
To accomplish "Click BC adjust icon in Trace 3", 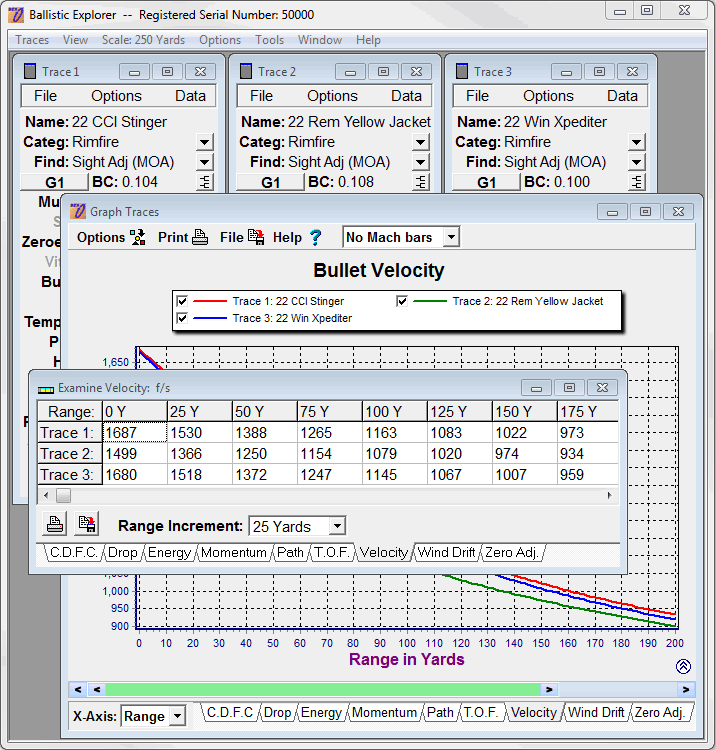I will tap(637, 182).
